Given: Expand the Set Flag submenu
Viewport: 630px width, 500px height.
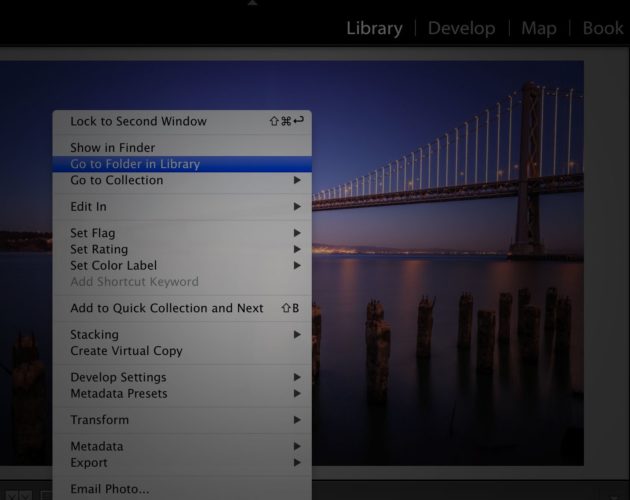Looking at the screenshot, I should 182,233.
